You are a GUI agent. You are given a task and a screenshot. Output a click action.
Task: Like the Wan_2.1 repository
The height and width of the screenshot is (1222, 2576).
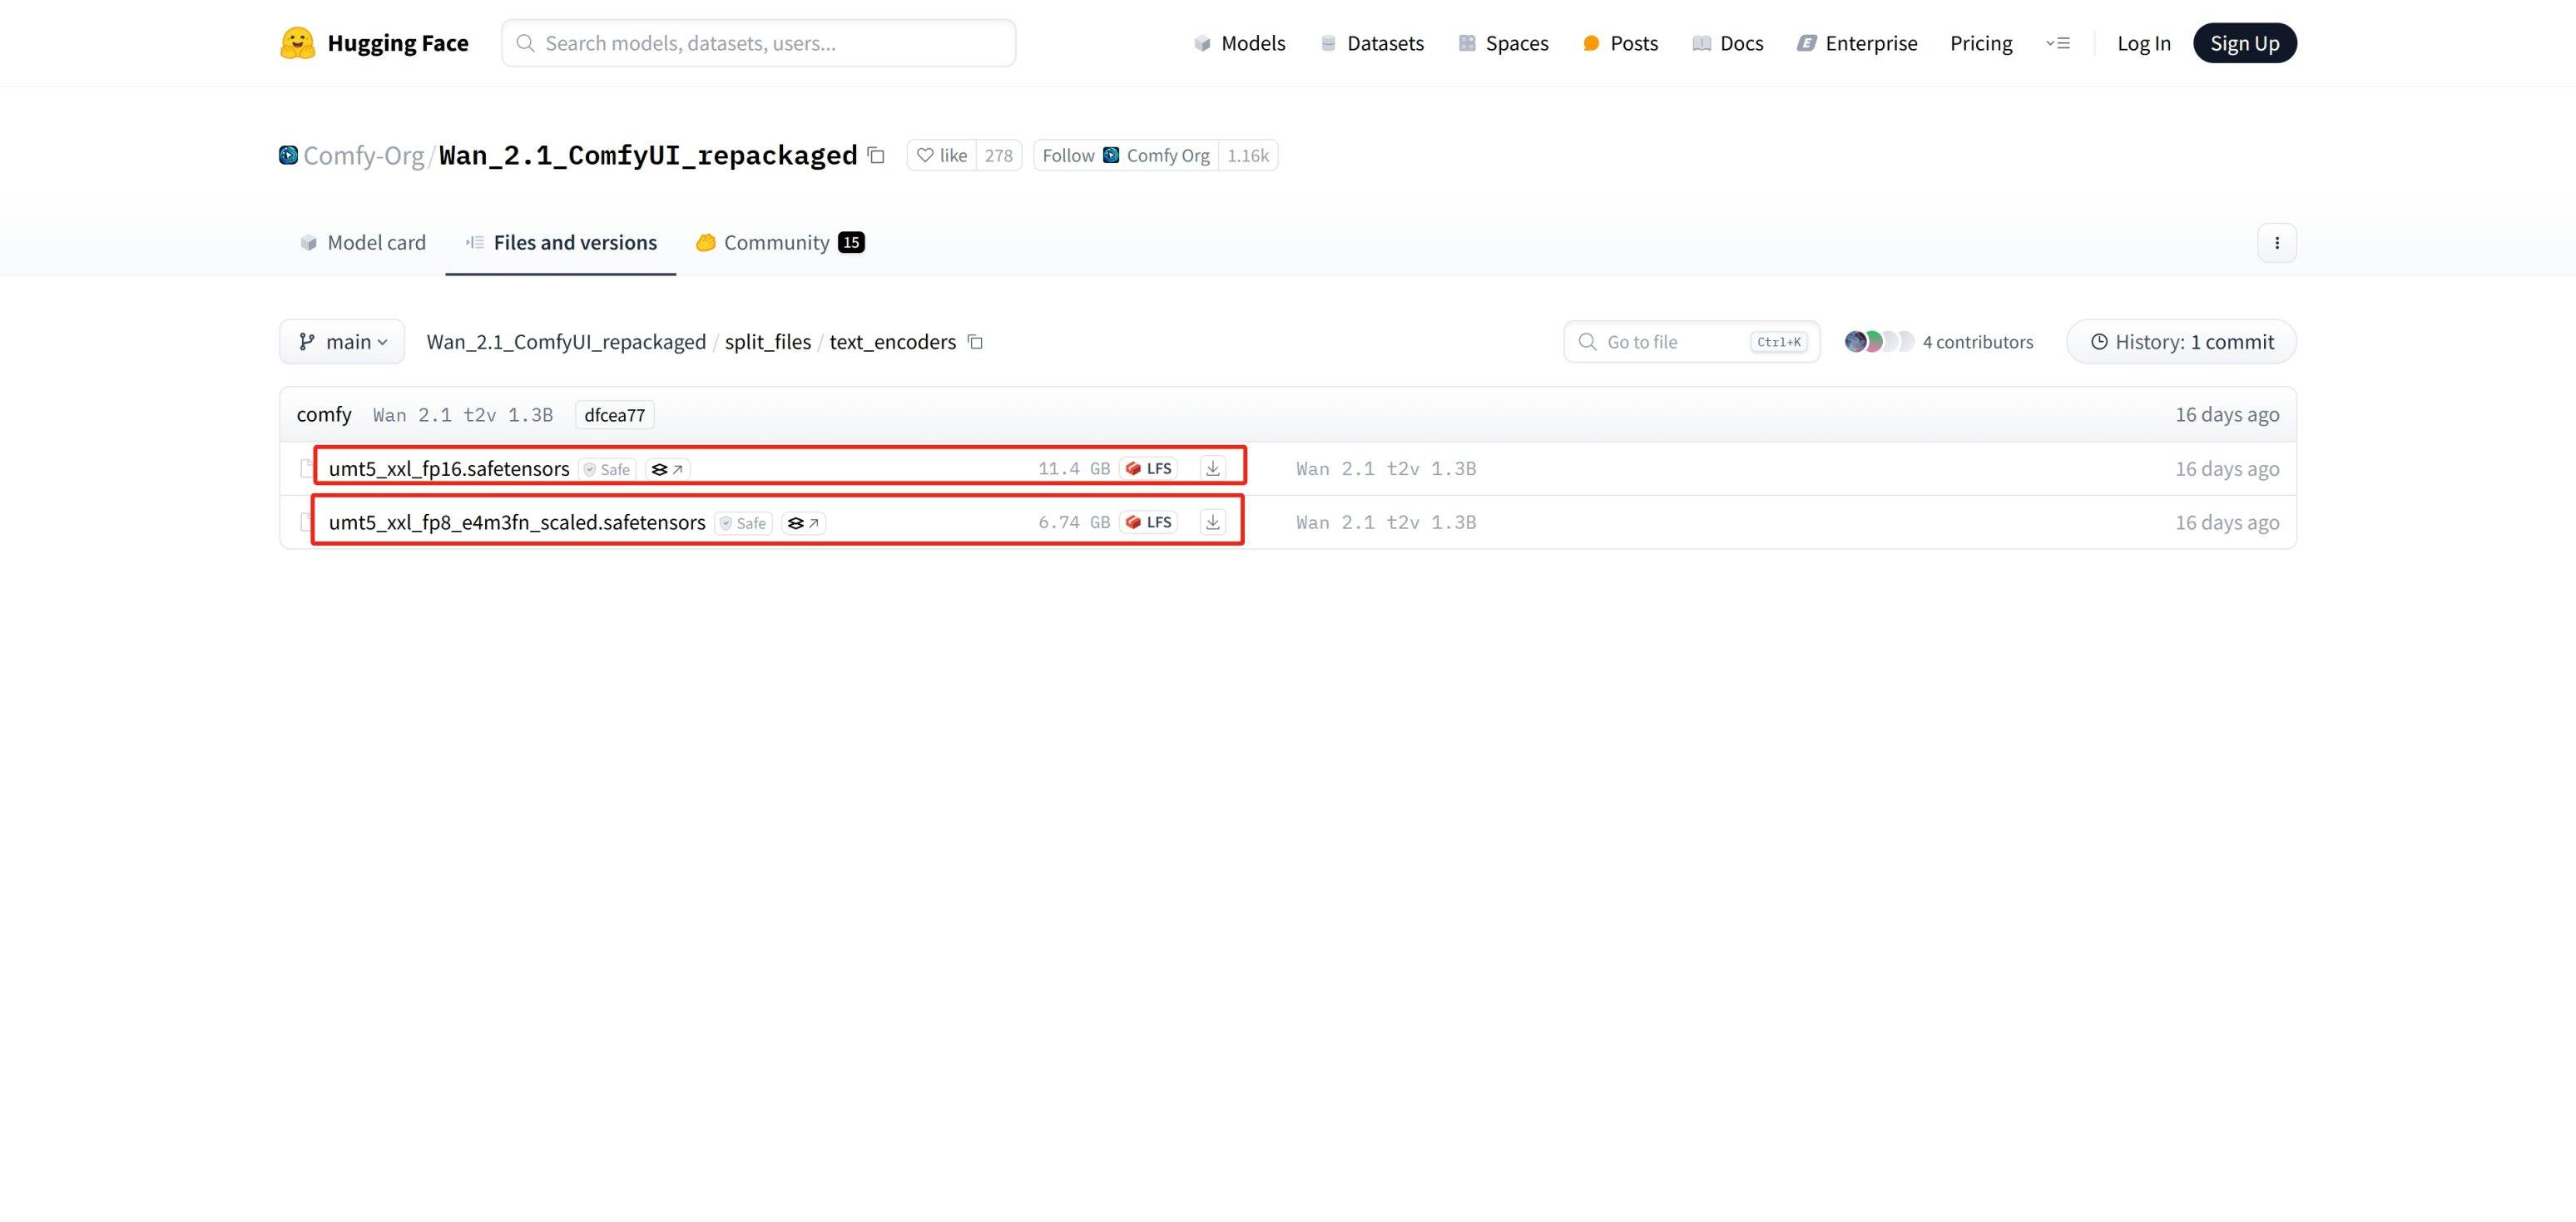[x=942, y=155]
